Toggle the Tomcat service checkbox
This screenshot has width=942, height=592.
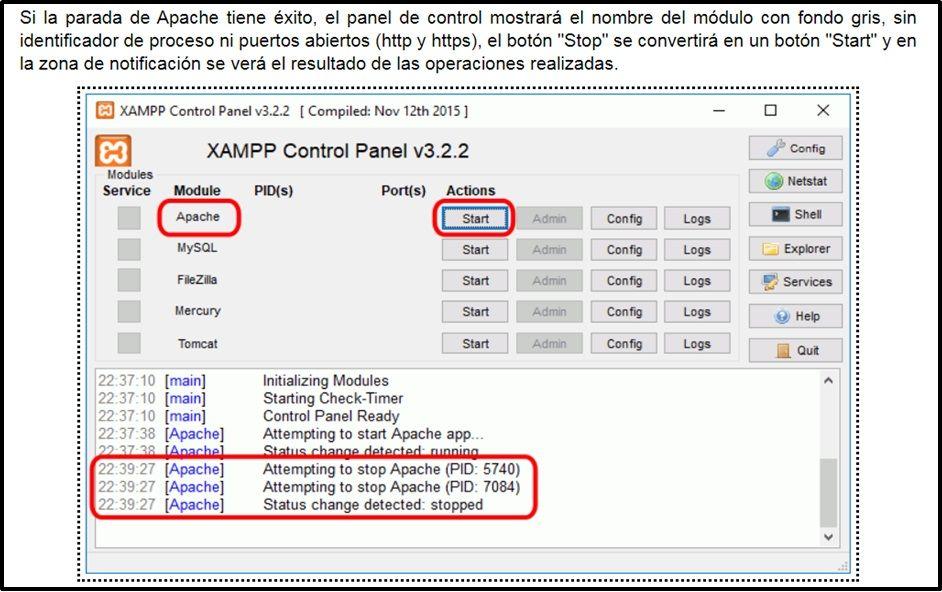pyautogui.click(x=129, y=343)
